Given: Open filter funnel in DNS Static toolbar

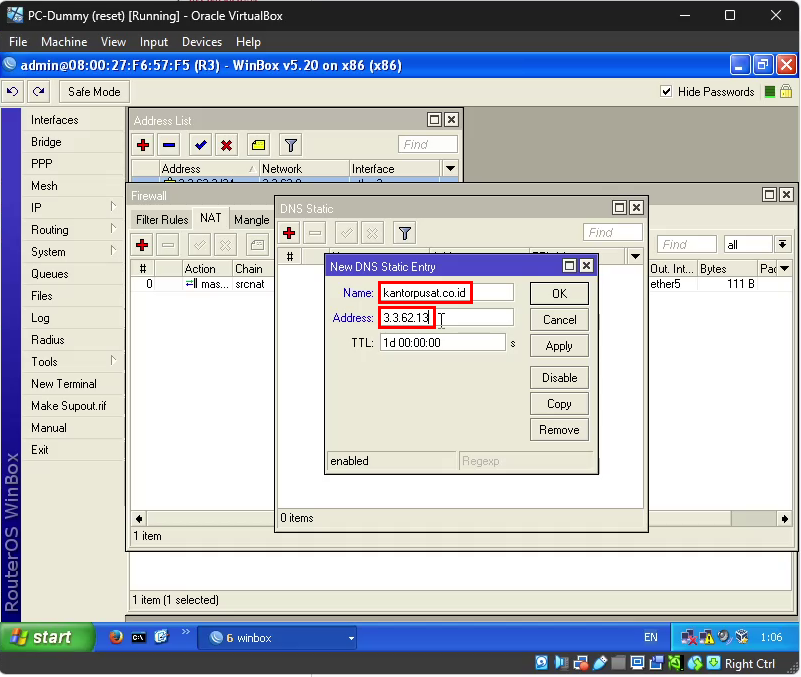Looking at the screenshot, I should tap(404, 233).
